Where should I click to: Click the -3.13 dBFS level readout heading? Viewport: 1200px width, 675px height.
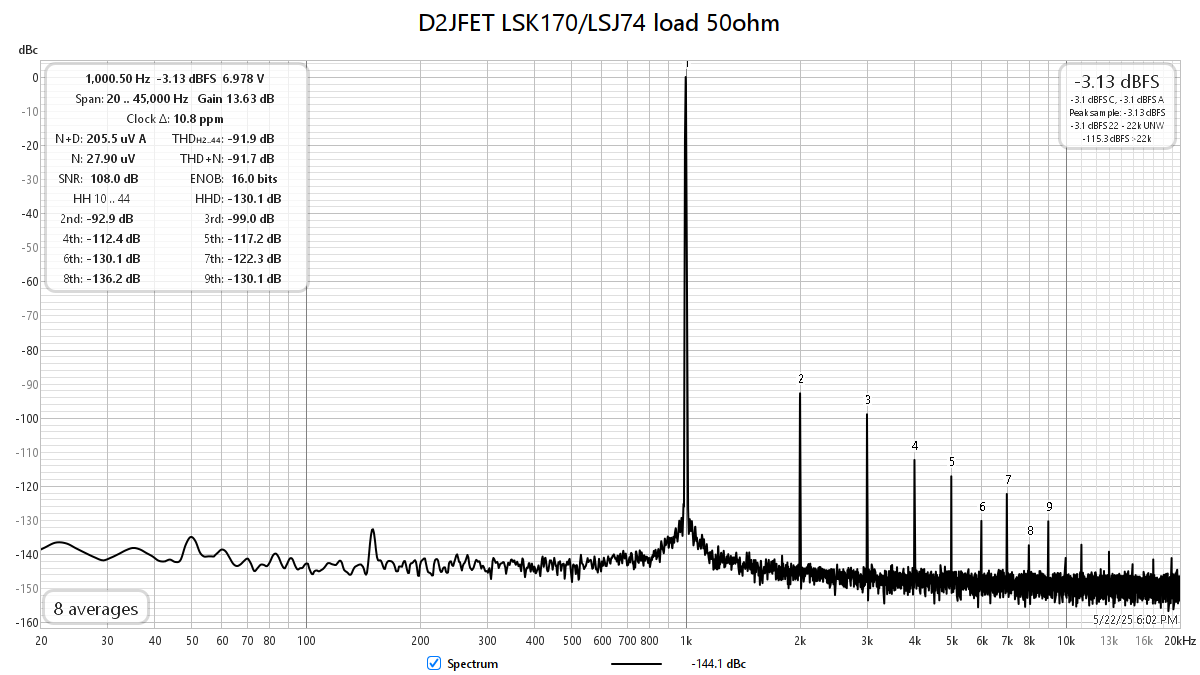pos(1116,82)
